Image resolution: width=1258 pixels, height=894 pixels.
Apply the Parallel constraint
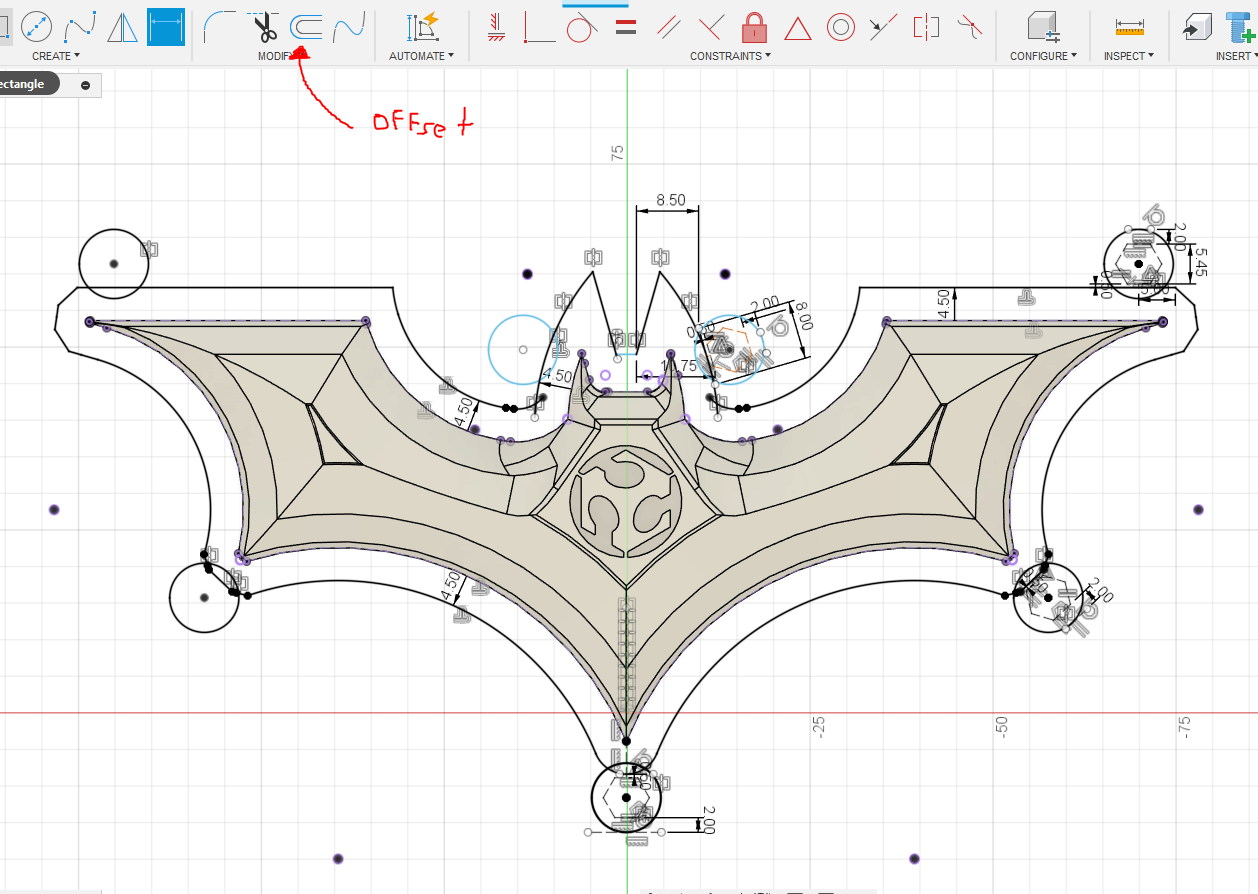[669, 27]
